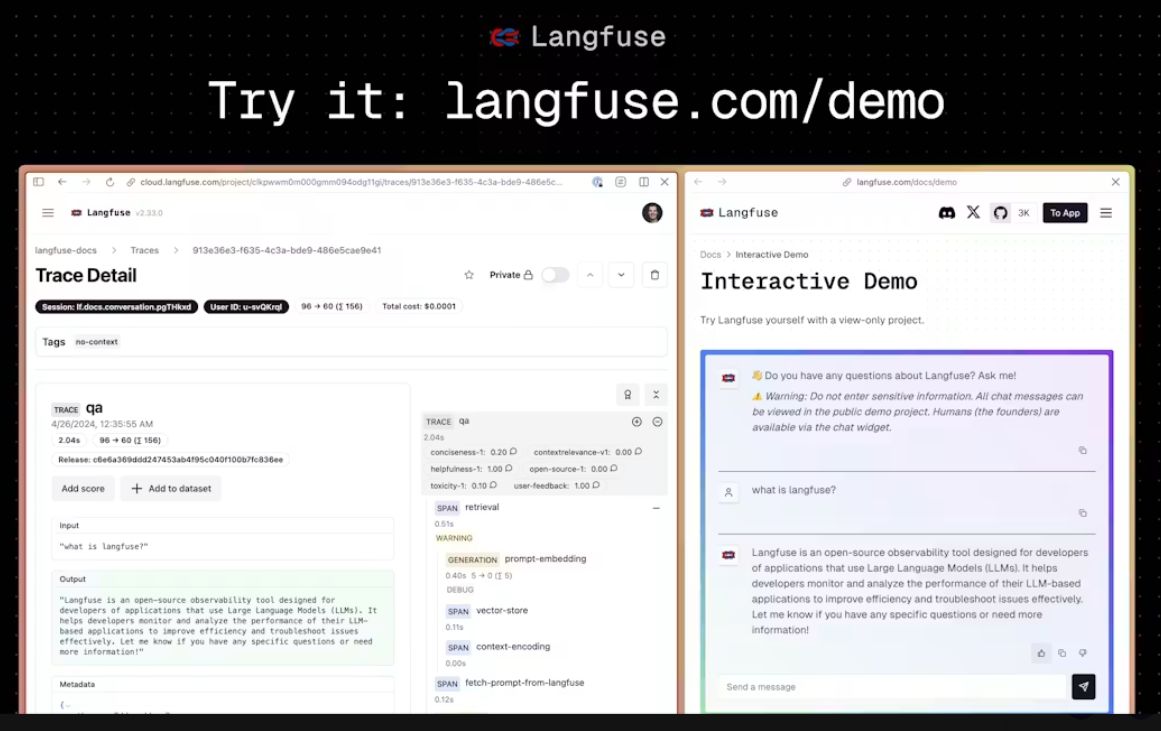
Task: Click the no-context tag
Action: (x=96, y=342)
